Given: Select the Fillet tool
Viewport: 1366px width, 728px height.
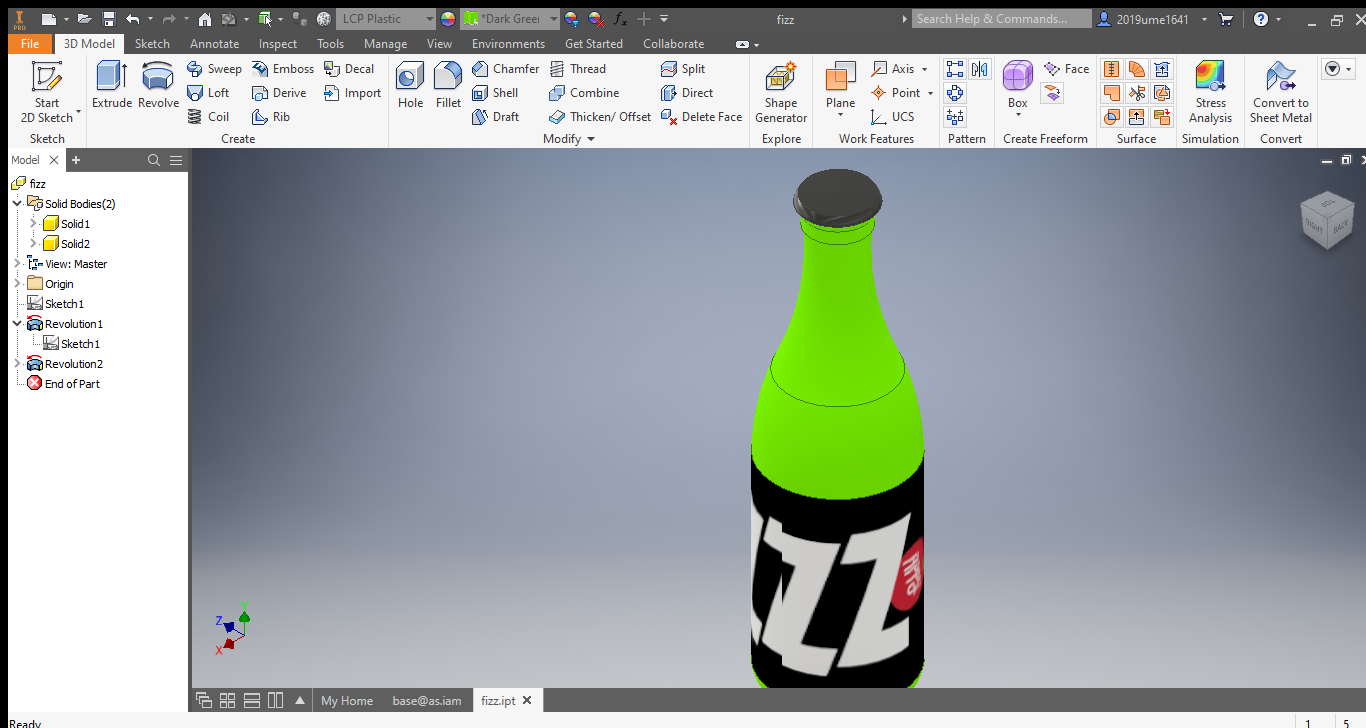Looking at the screenshot, I should coord(448,85).
